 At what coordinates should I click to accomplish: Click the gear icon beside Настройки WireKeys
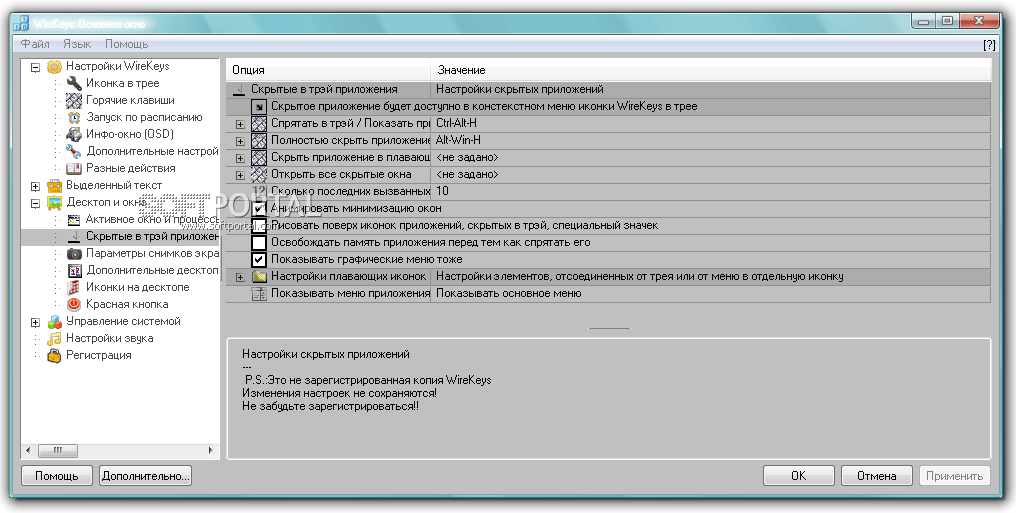[x=54, y=66]
